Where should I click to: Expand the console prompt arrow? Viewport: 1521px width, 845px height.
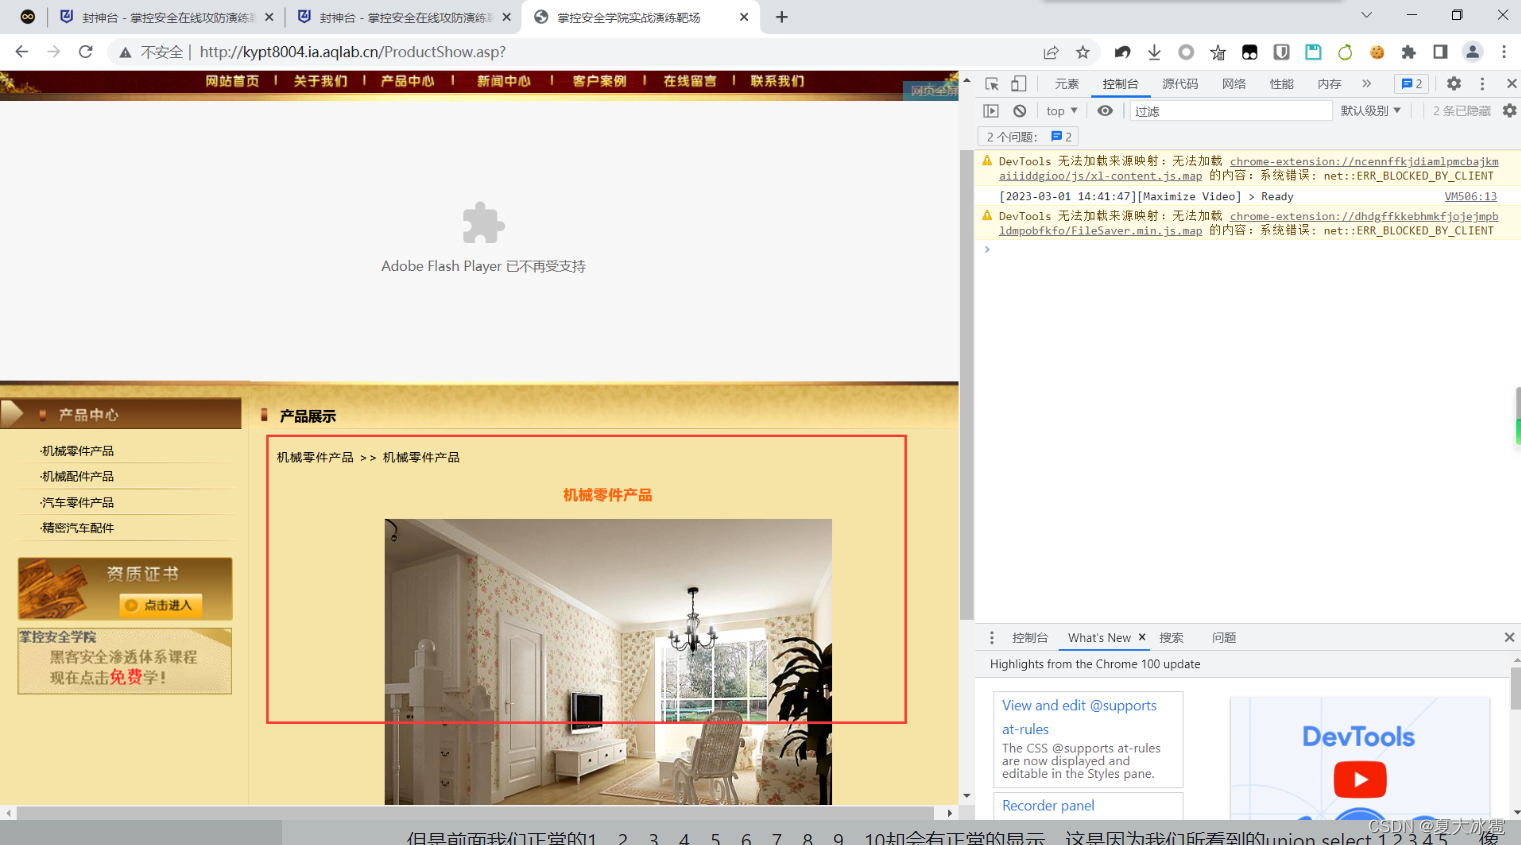coord(987,249)
